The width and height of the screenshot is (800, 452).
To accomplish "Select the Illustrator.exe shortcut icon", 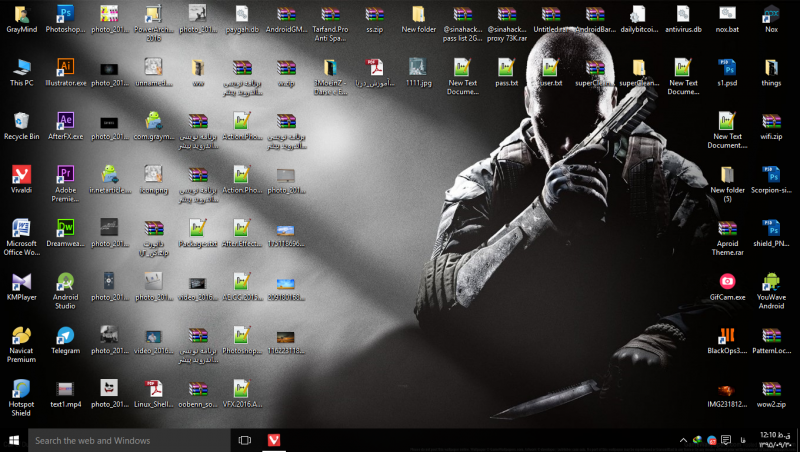I will [x=65, y=72].
